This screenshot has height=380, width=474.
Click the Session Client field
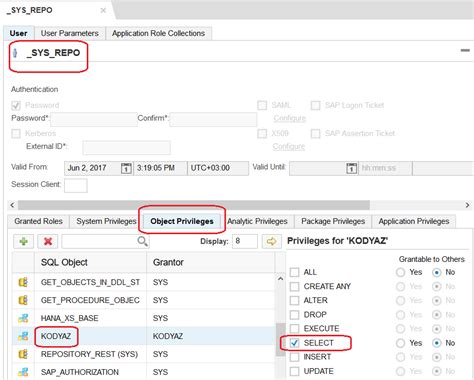pos(76,186)
